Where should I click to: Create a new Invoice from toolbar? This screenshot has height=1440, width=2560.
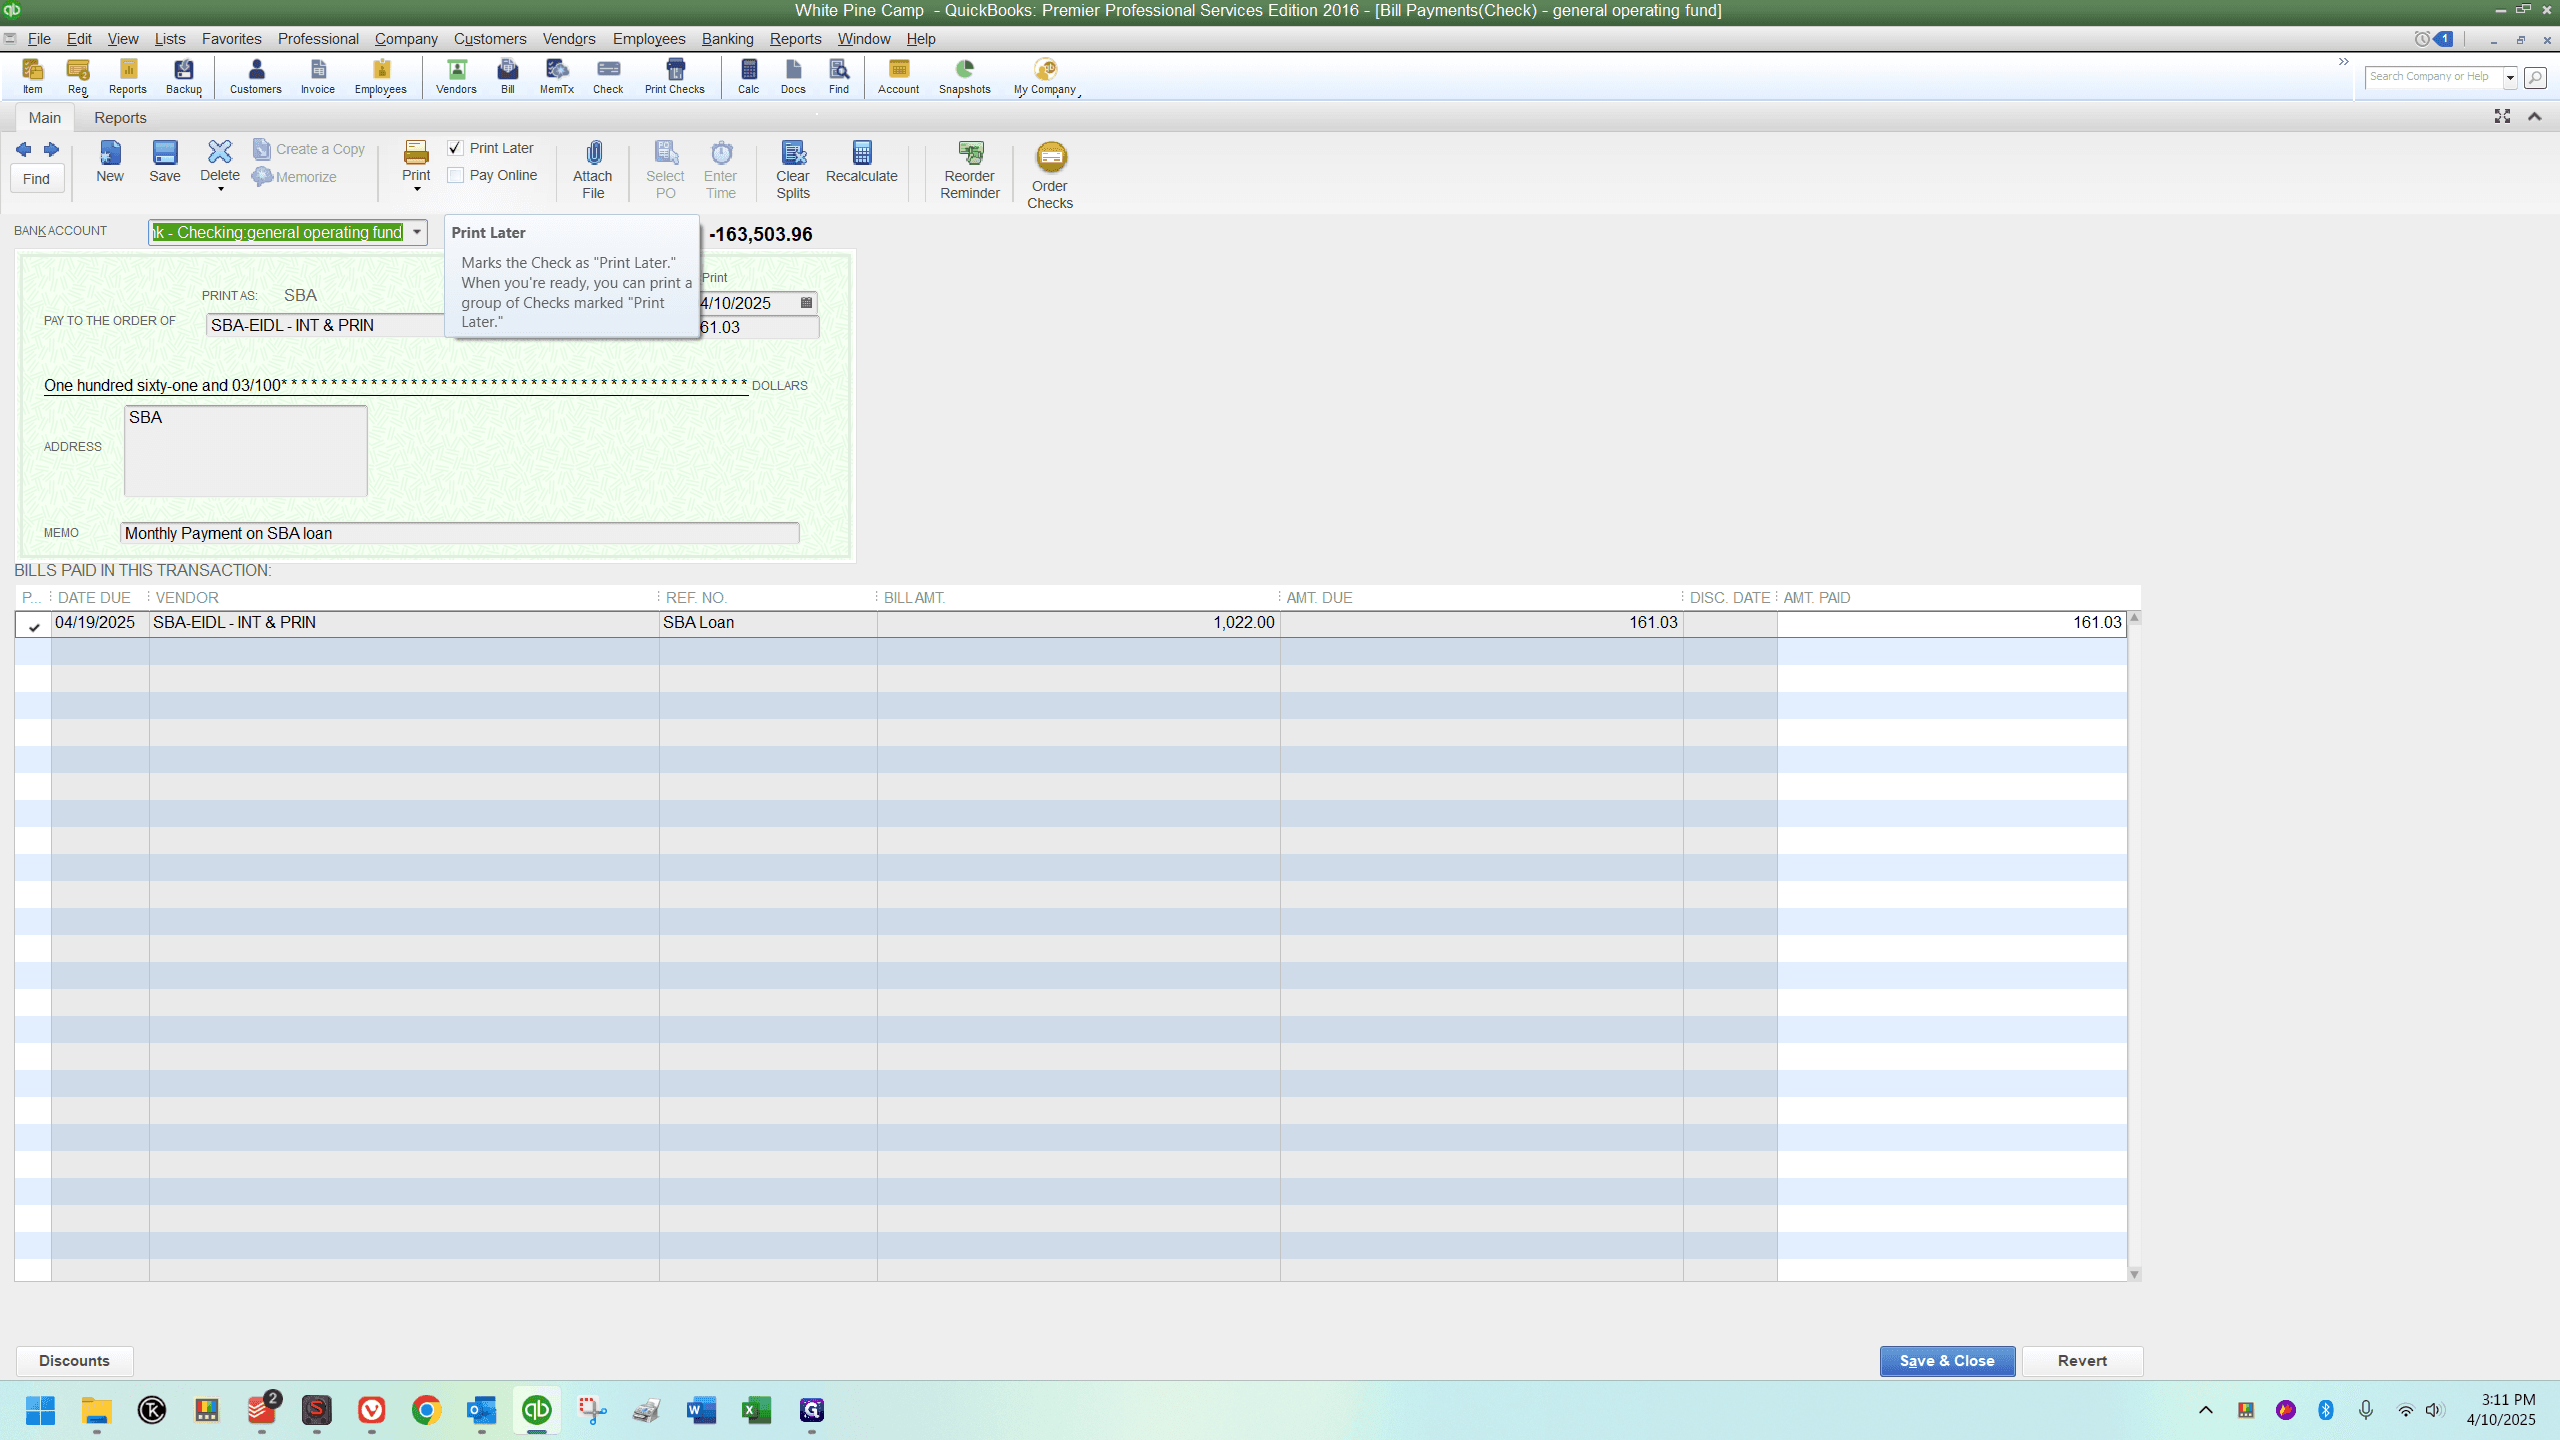(x=318, y=76)
